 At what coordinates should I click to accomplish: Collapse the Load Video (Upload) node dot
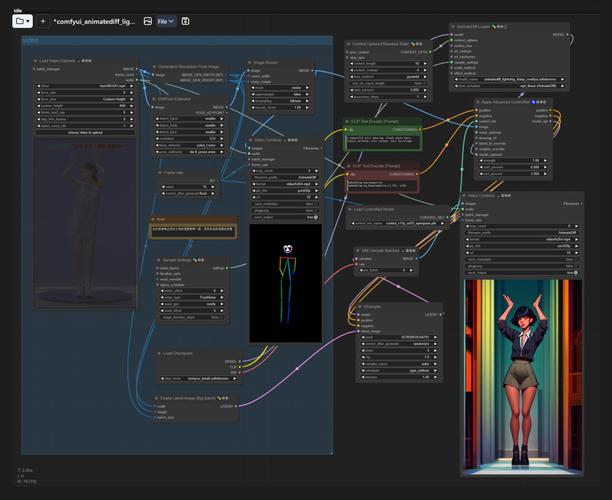tap(36, 61)
